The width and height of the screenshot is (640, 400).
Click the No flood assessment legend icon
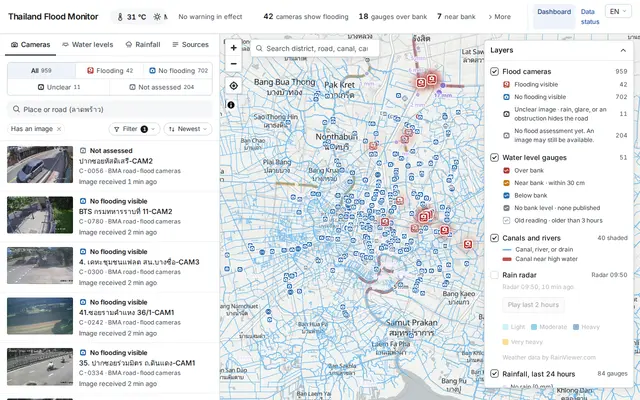(x=506, y=135)
